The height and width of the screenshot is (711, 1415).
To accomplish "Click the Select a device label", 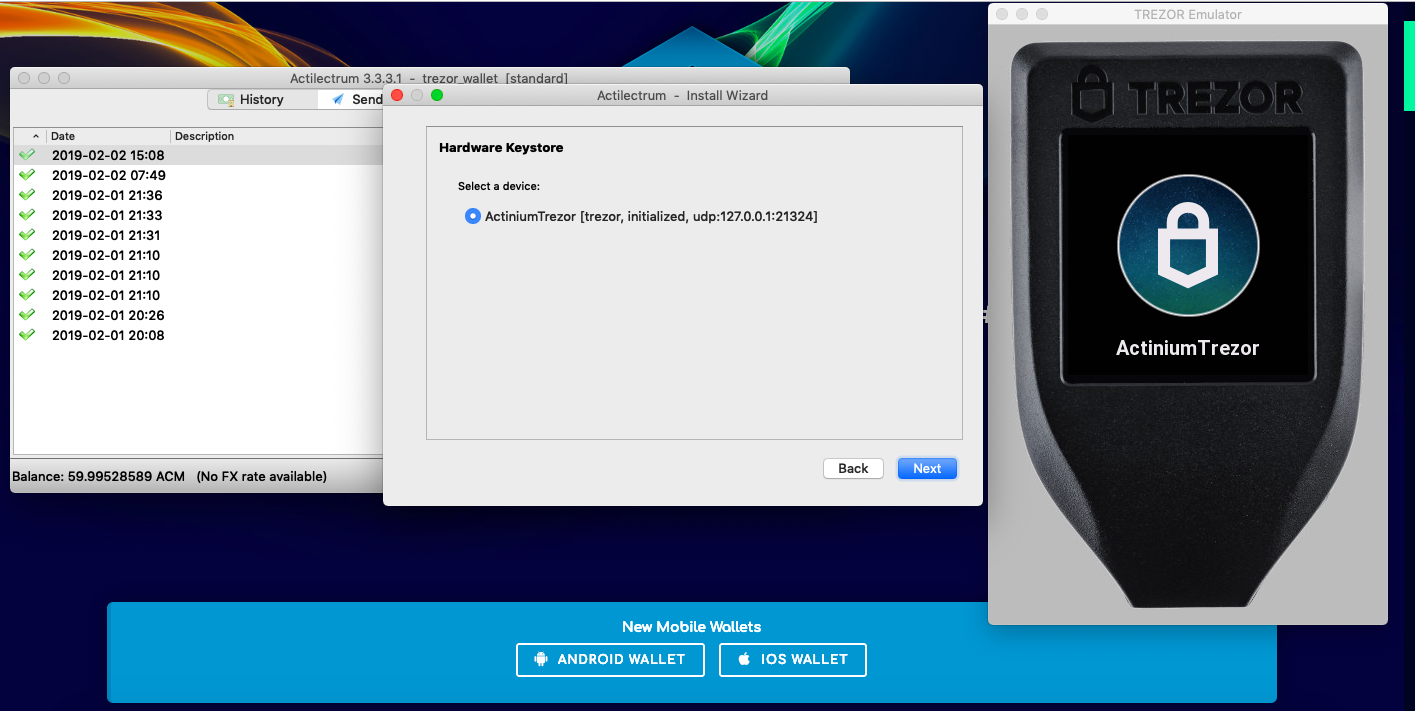I will [x=499, y=186].
